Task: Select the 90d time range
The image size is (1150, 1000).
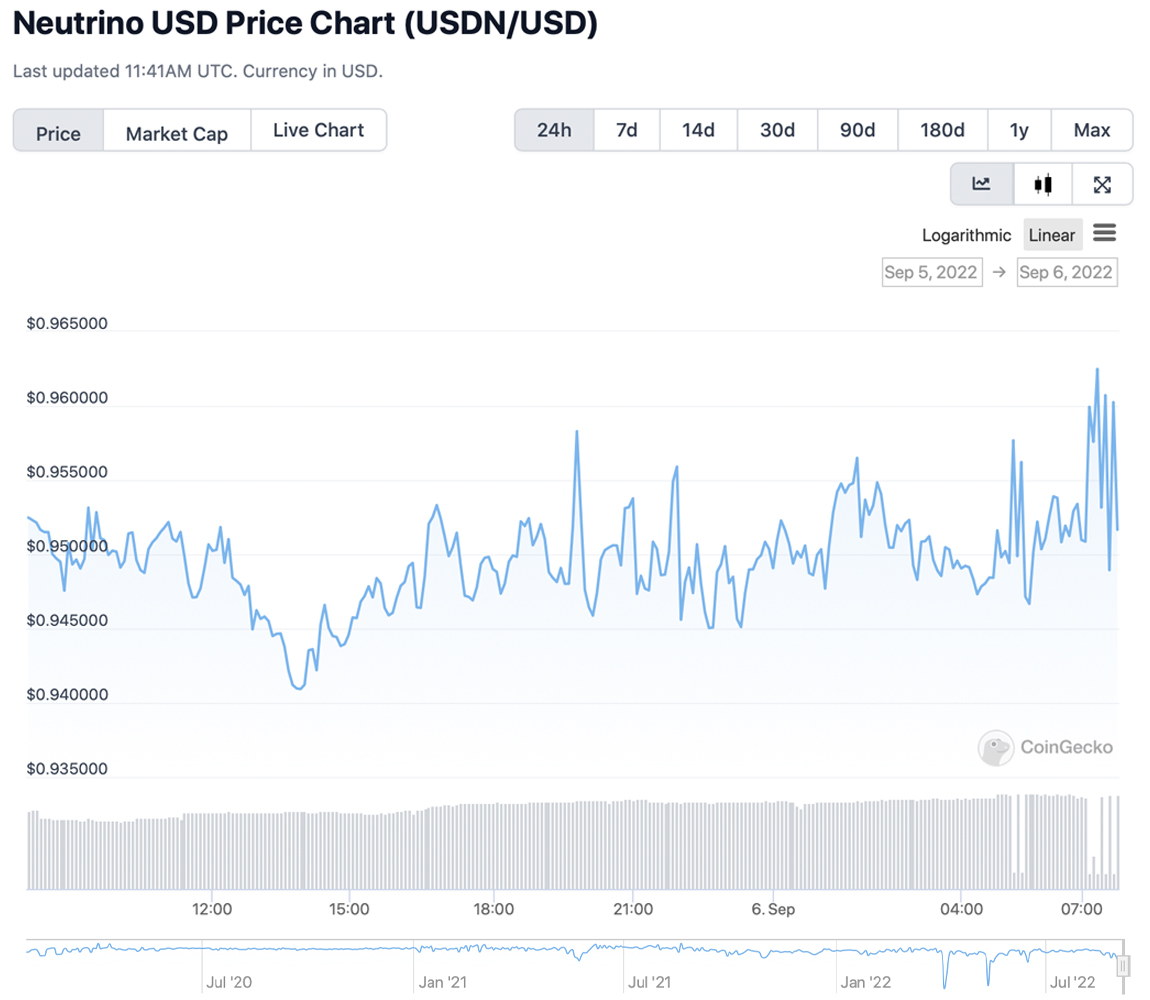Action: pyautogui.click(x=857, y=130)
